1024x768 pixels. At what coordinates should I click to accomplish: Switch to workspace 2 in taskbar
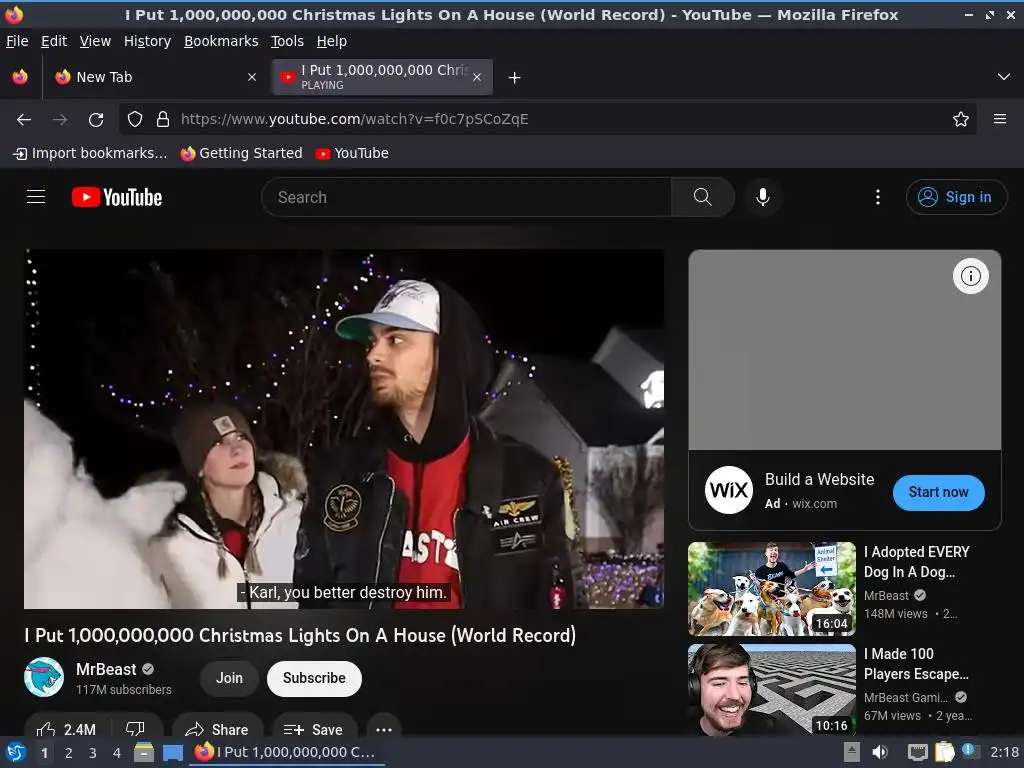pos(69,753)
